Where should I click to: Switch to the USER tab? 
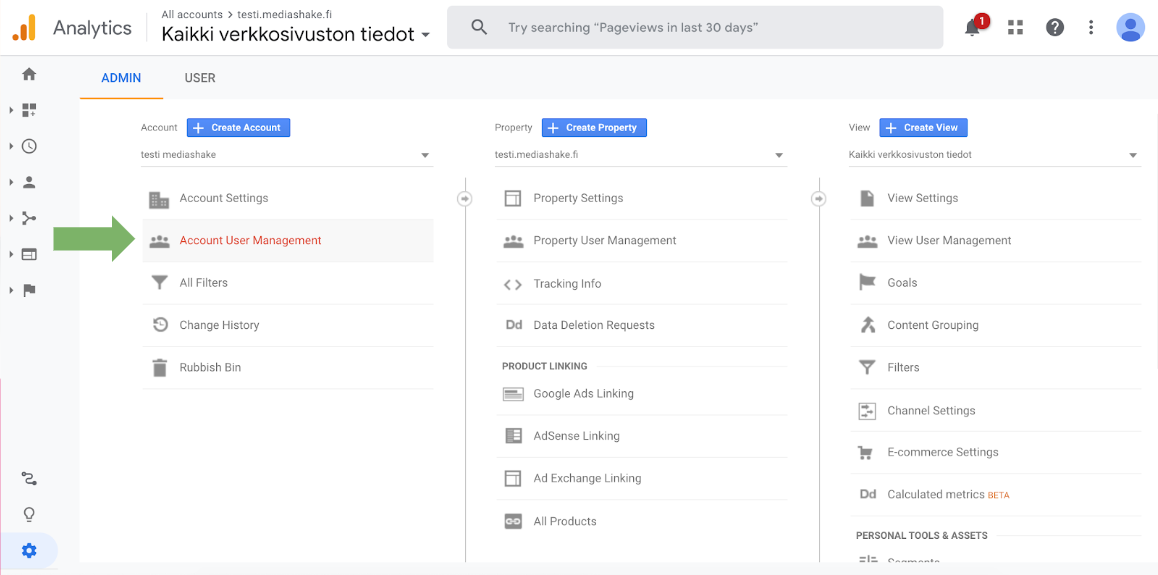coord(200,78)
